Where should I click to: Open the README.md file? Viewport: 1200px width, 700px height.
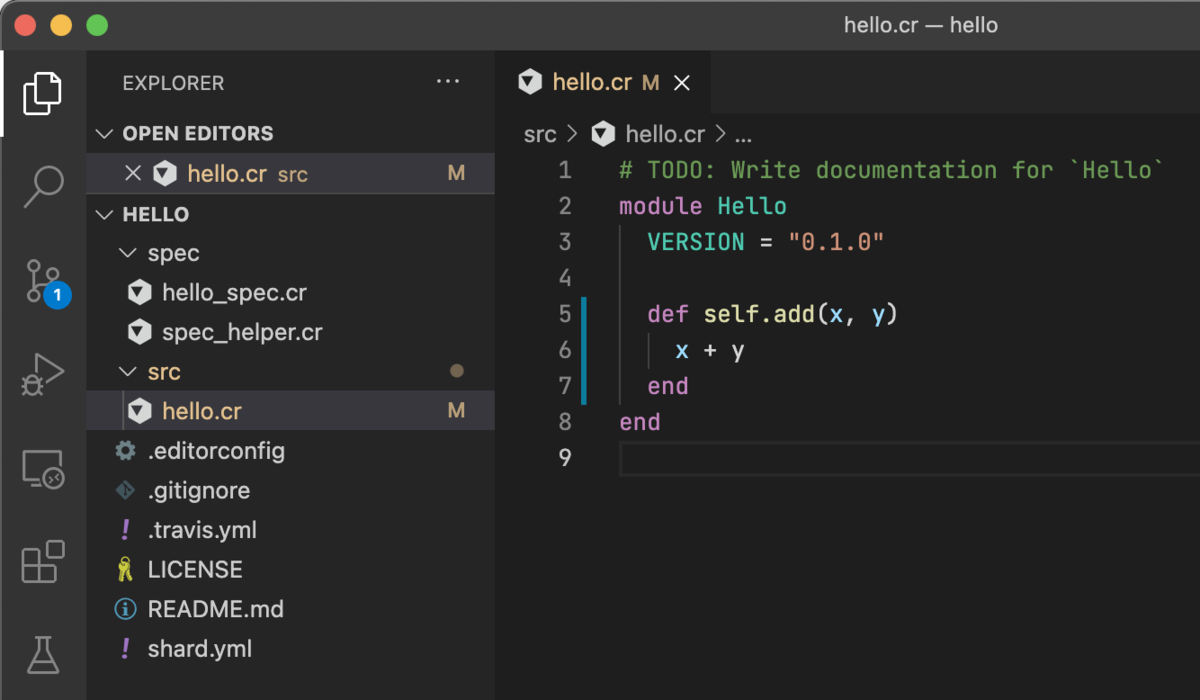point(215,609)
